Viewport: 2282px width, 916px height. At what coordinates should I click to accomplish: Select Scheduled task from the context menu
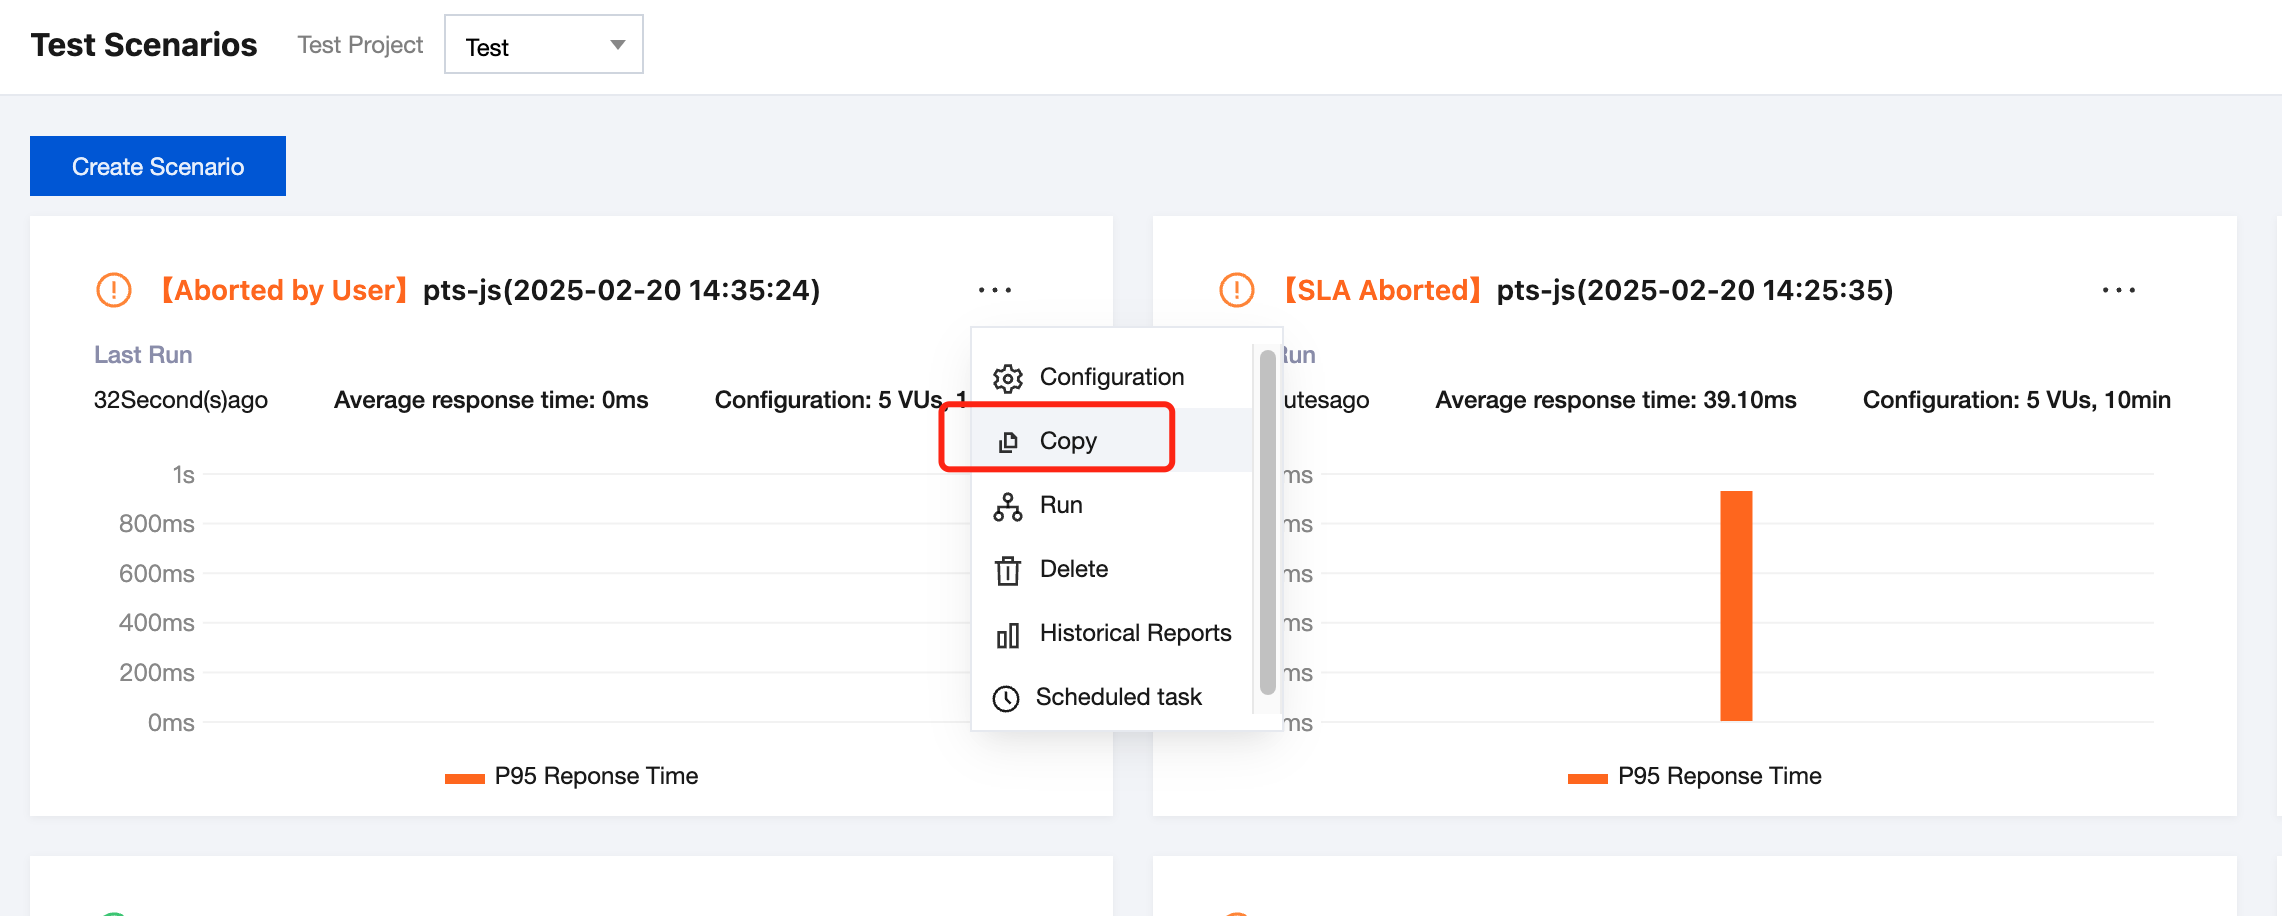pos(1112,697)
